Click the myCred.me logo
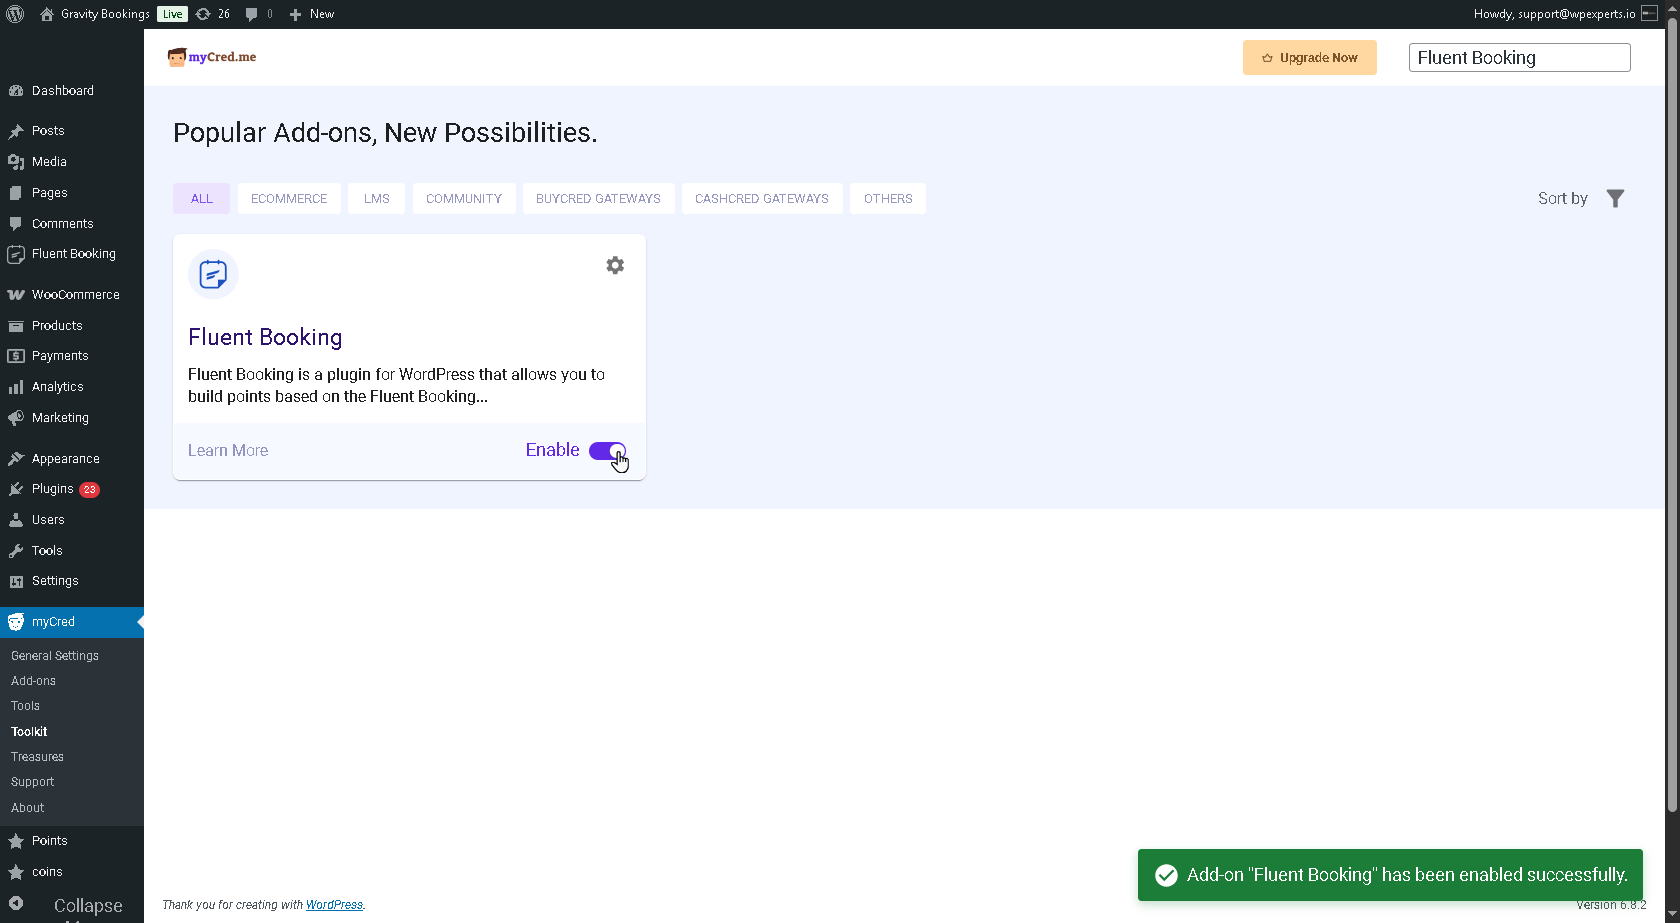 pyautogui.click(x=212, y=57)
